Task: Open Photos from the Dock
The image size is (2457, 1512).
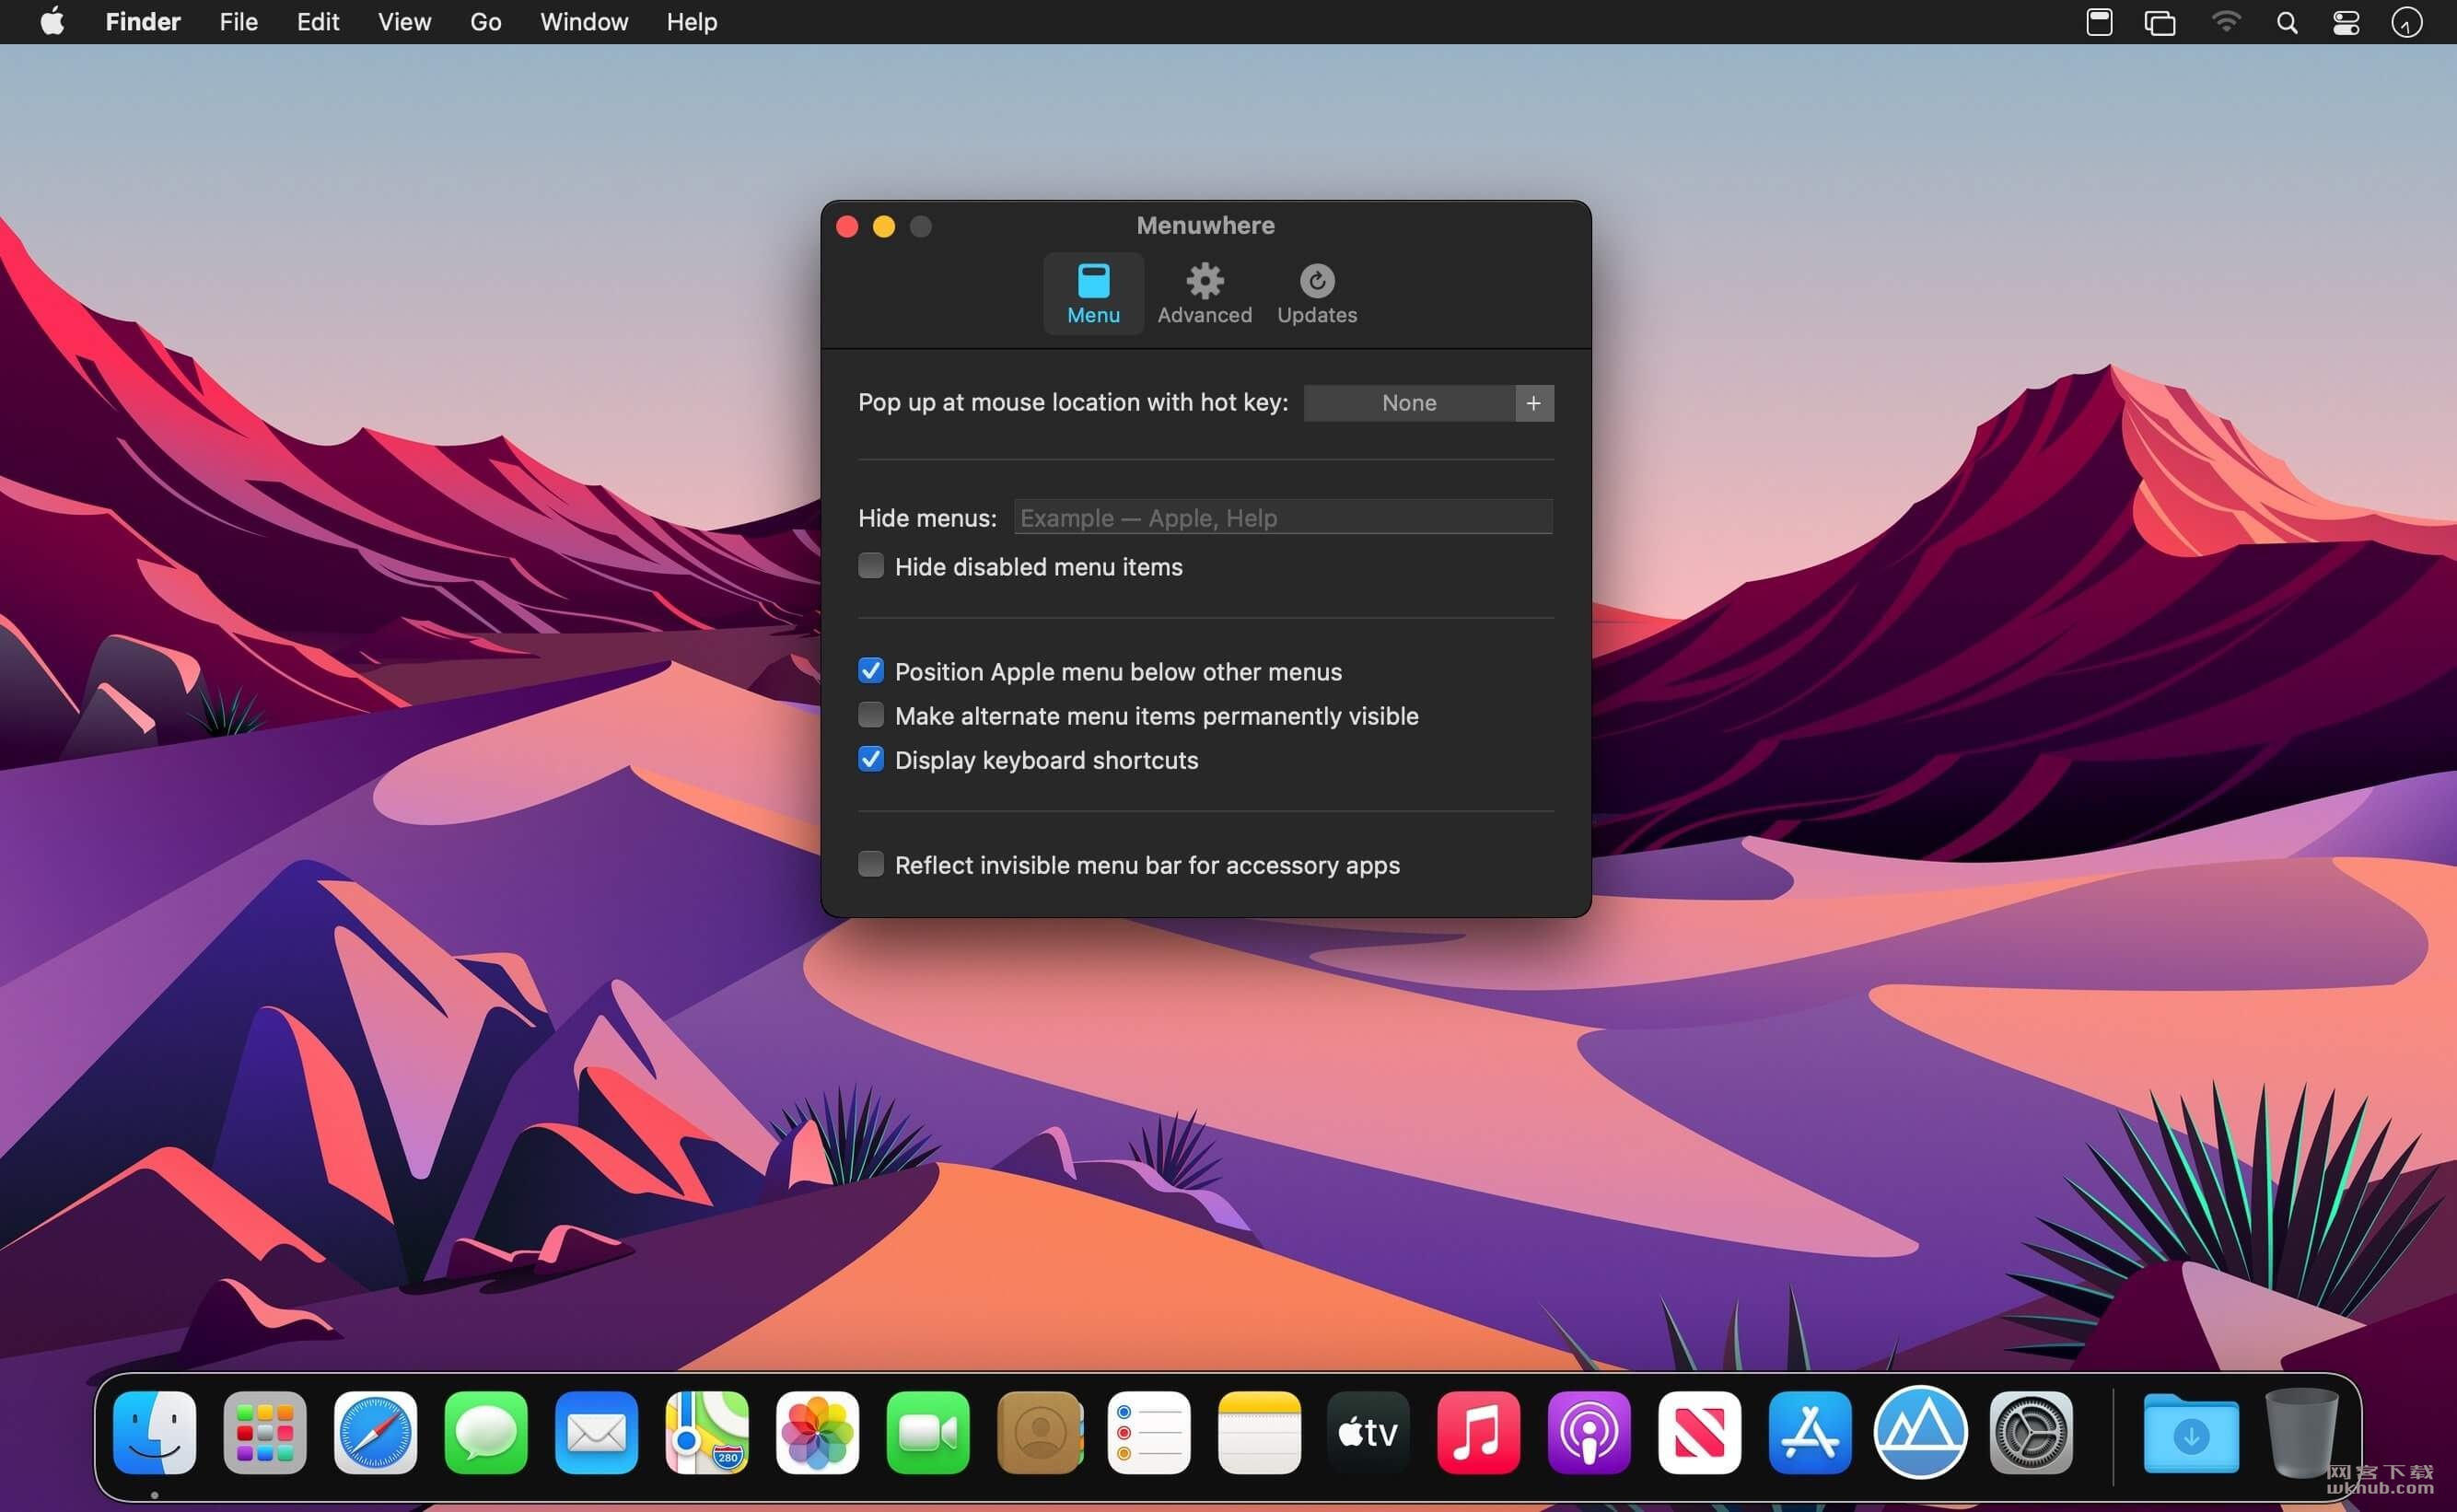Action: pos(817,1432)
